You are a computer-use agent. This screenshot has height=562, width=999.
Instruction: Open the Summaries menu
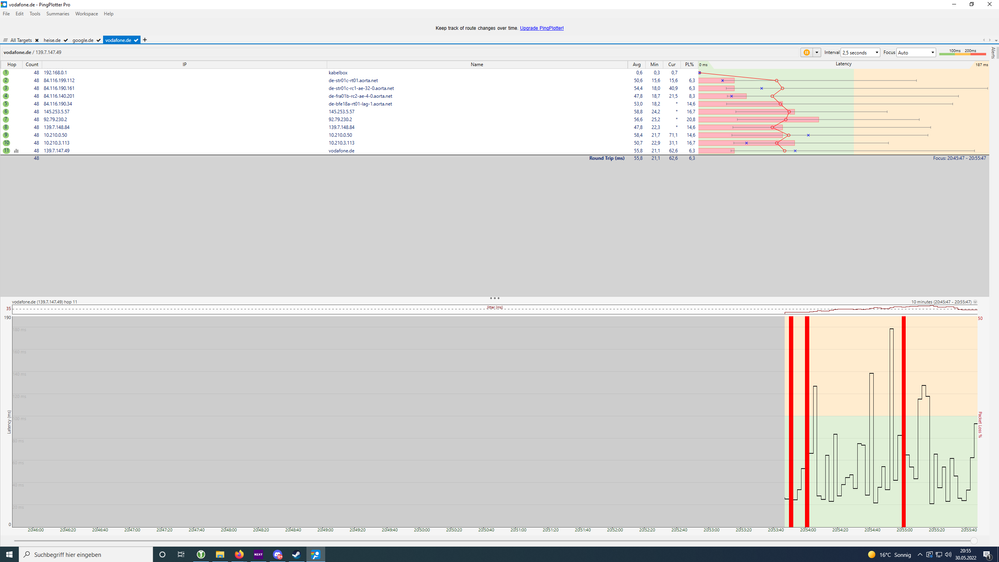tap(57, 13)
